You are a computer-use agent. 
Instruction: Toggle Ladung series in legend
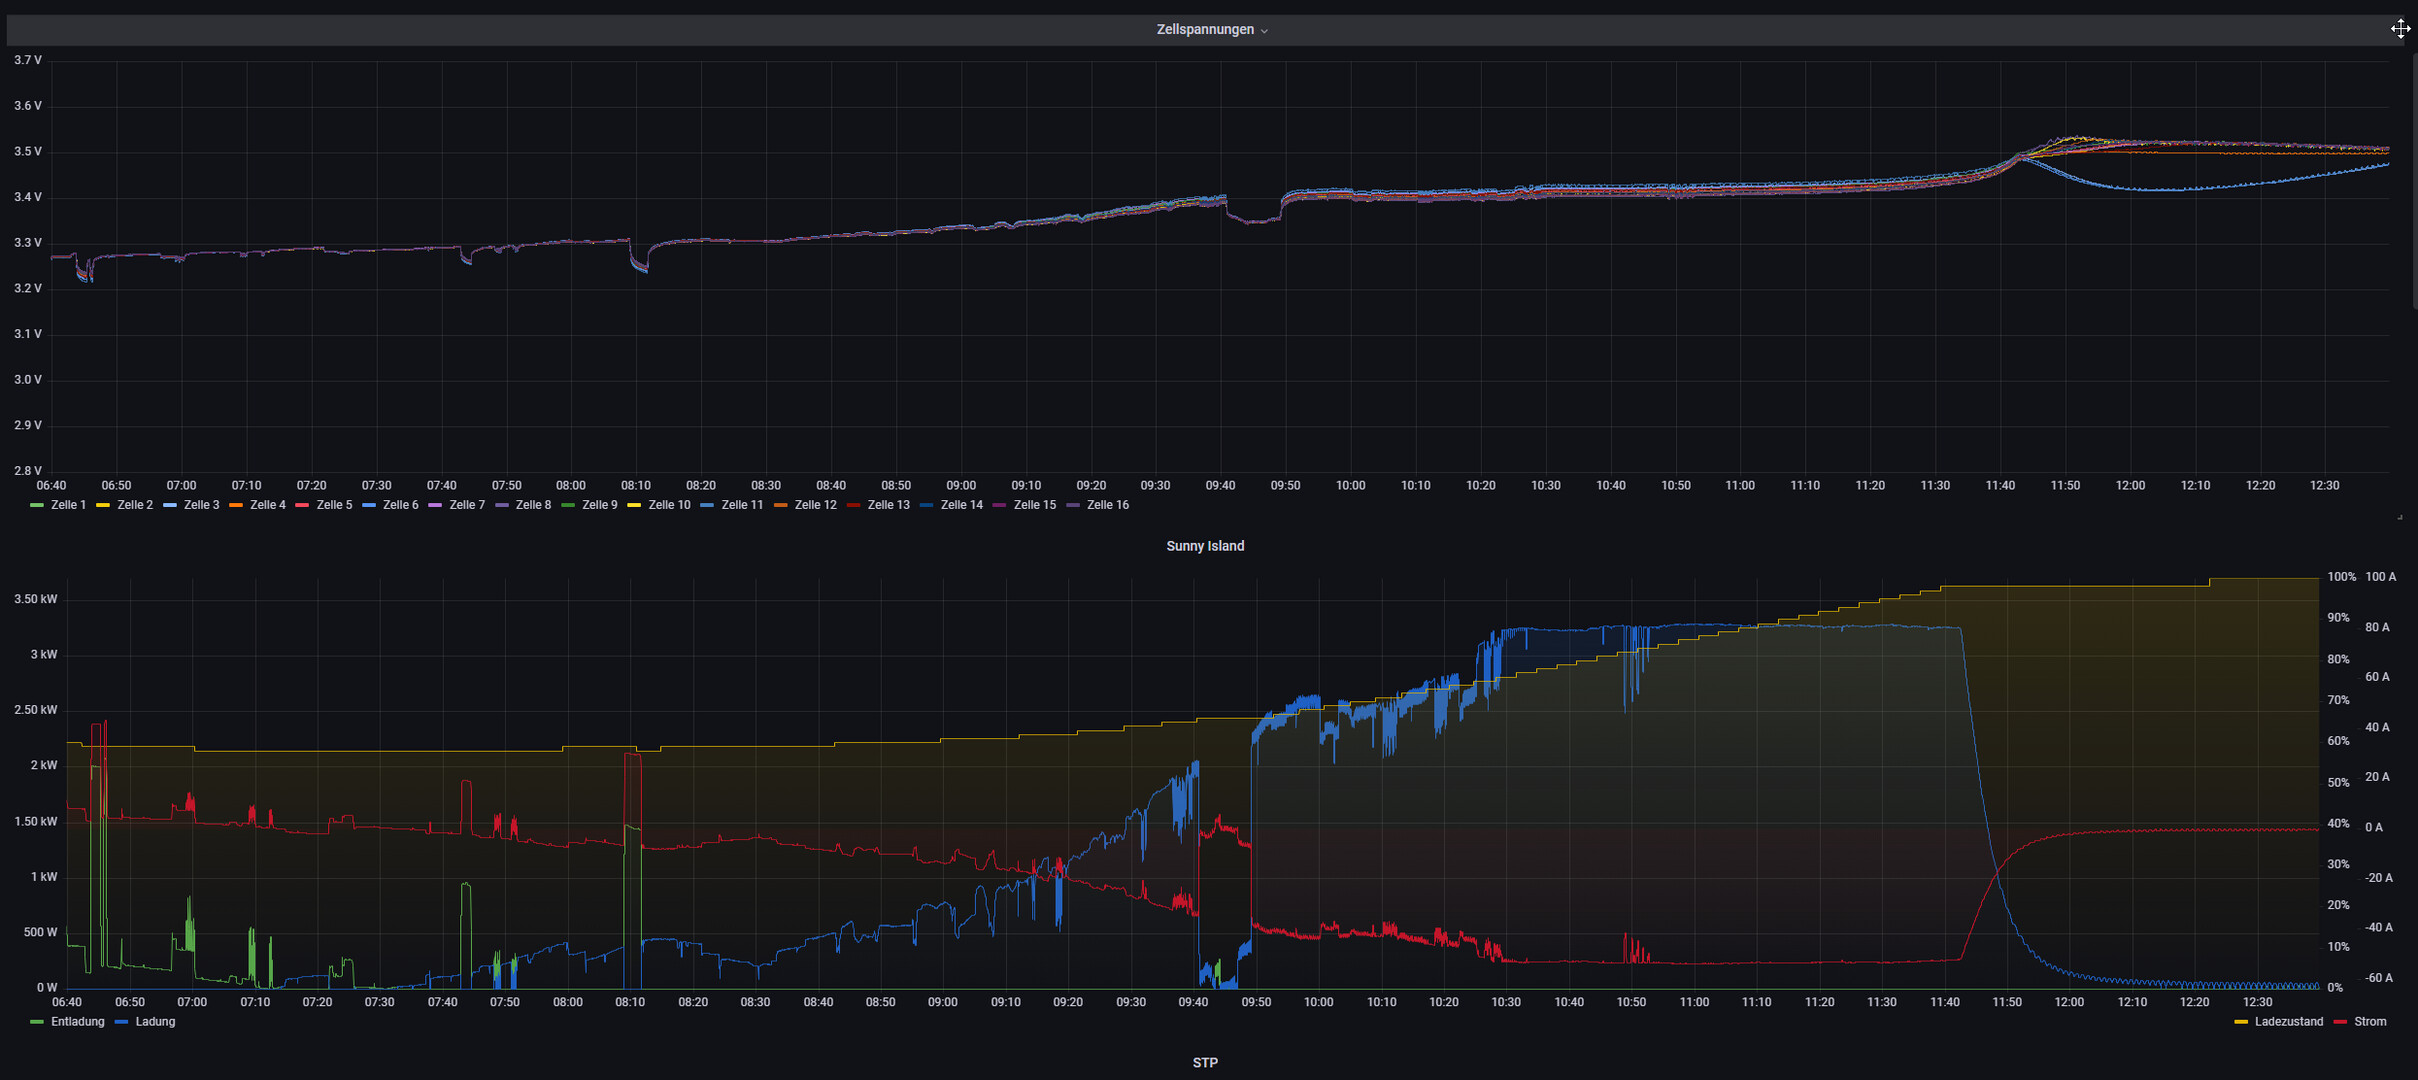tap(146, 1022)
